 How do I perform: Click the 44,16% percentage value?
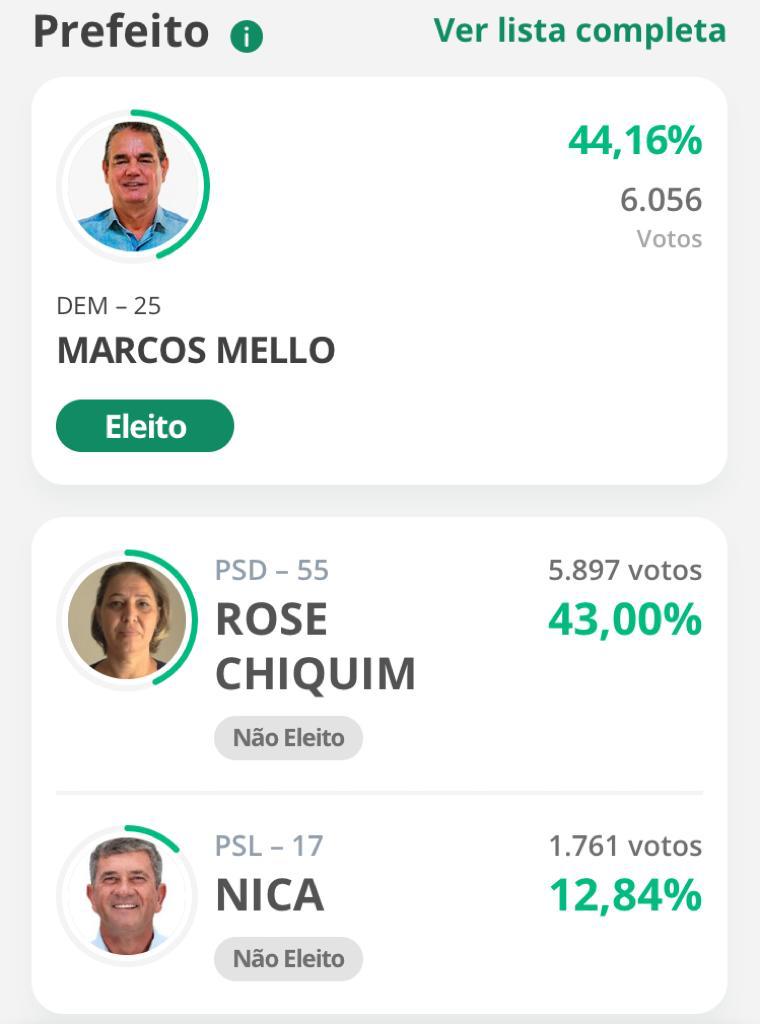(635, 140)
